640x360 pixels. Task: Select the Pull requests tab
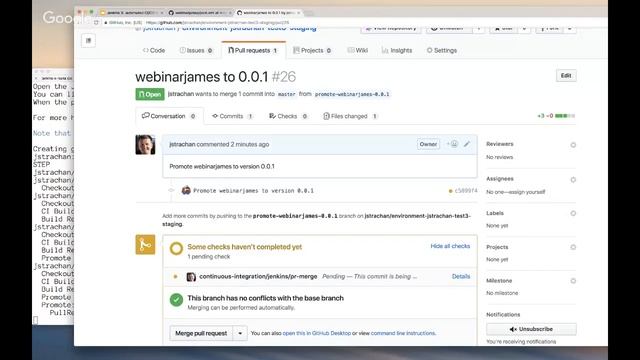pyautogui.click(x=253, y=50)
